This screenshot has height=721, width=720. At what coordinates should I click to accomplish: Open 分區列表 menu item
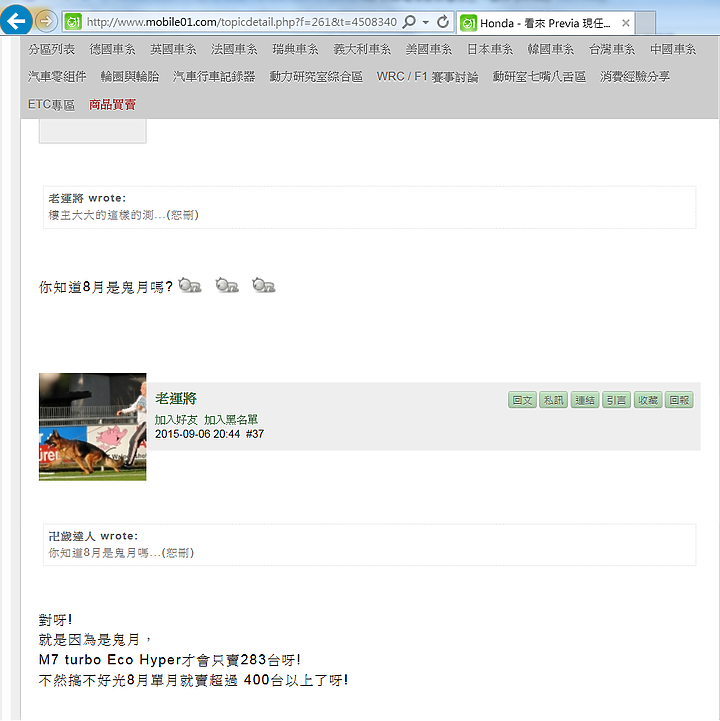[51, 49]
